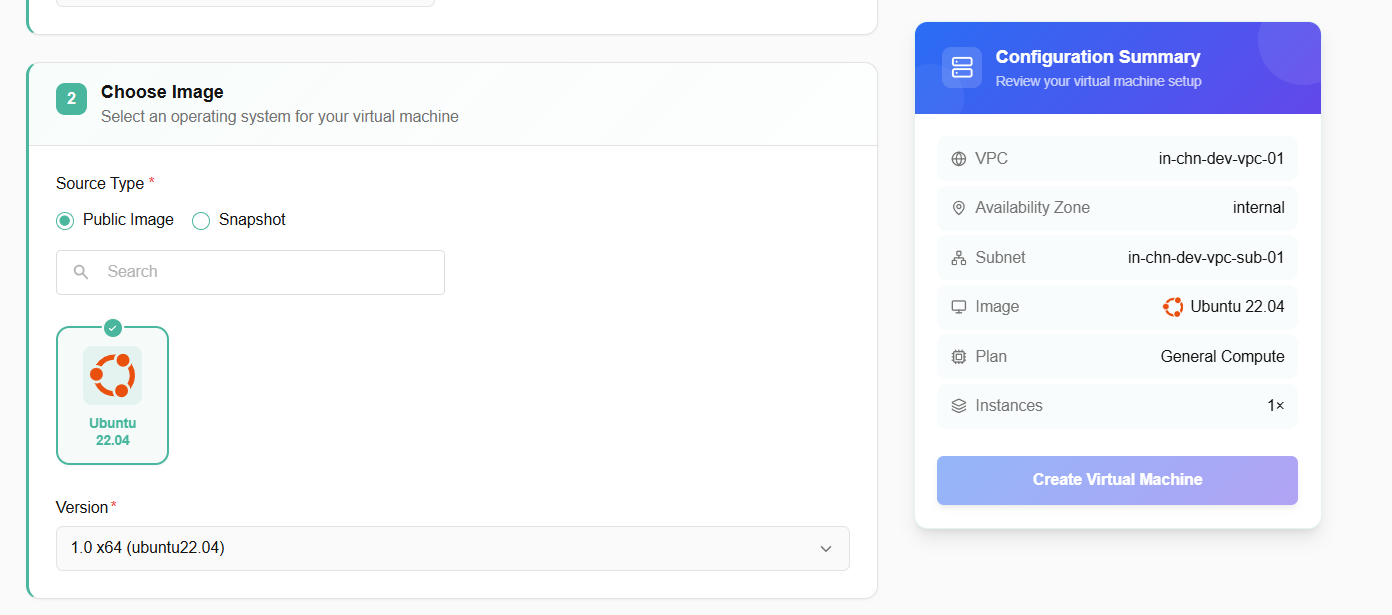Image resolution: width=1392 pixels, height=615 pixels.
Task: Click the globe icon beside VPC
Action: click(x=959, y=159)
